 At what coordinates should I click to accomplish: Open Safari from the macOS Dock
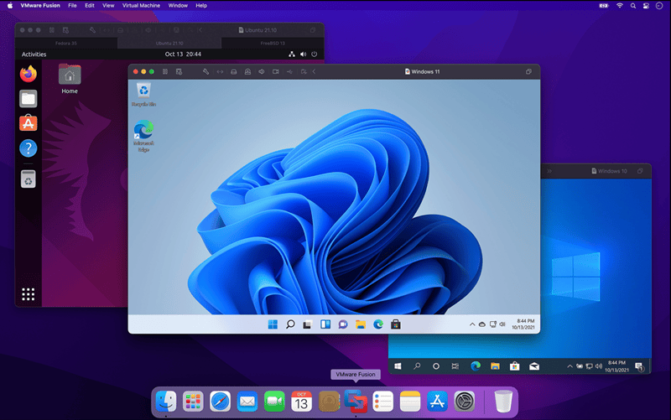pos(220,402)
